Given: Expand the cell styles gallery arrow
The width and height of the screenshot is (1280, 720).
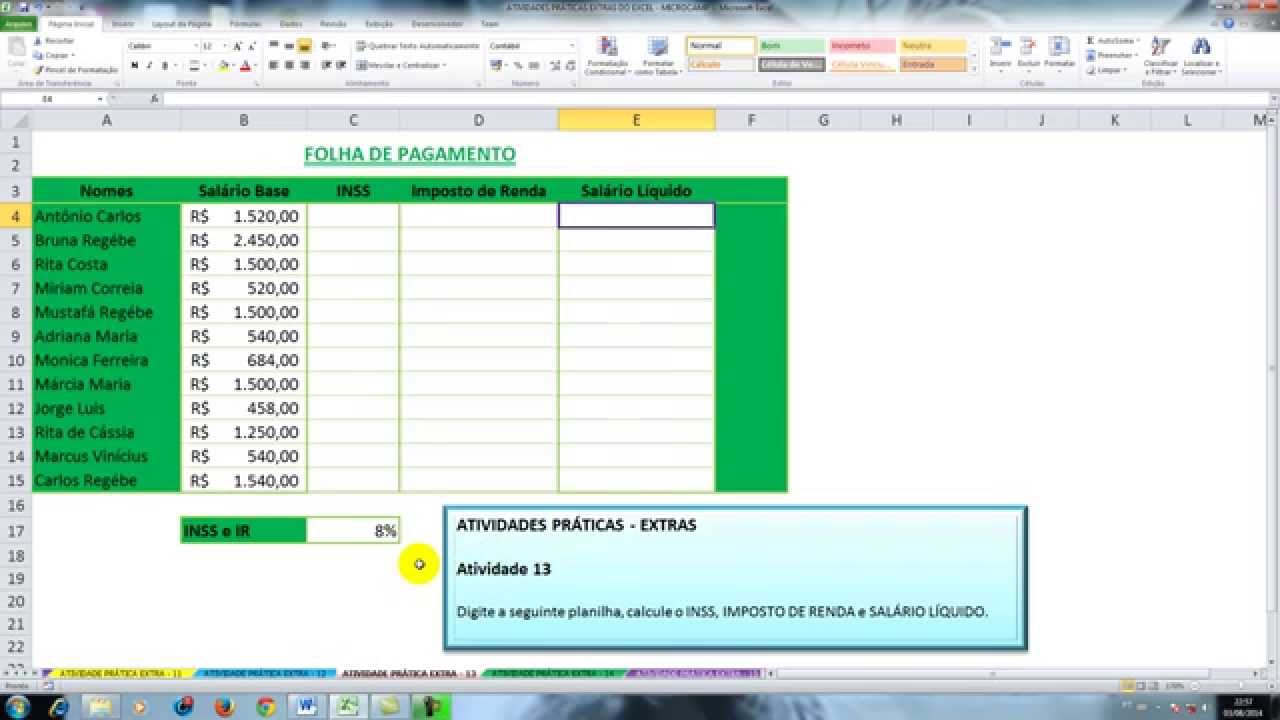Looking at the screenshot, I should [x=974, y=69].
